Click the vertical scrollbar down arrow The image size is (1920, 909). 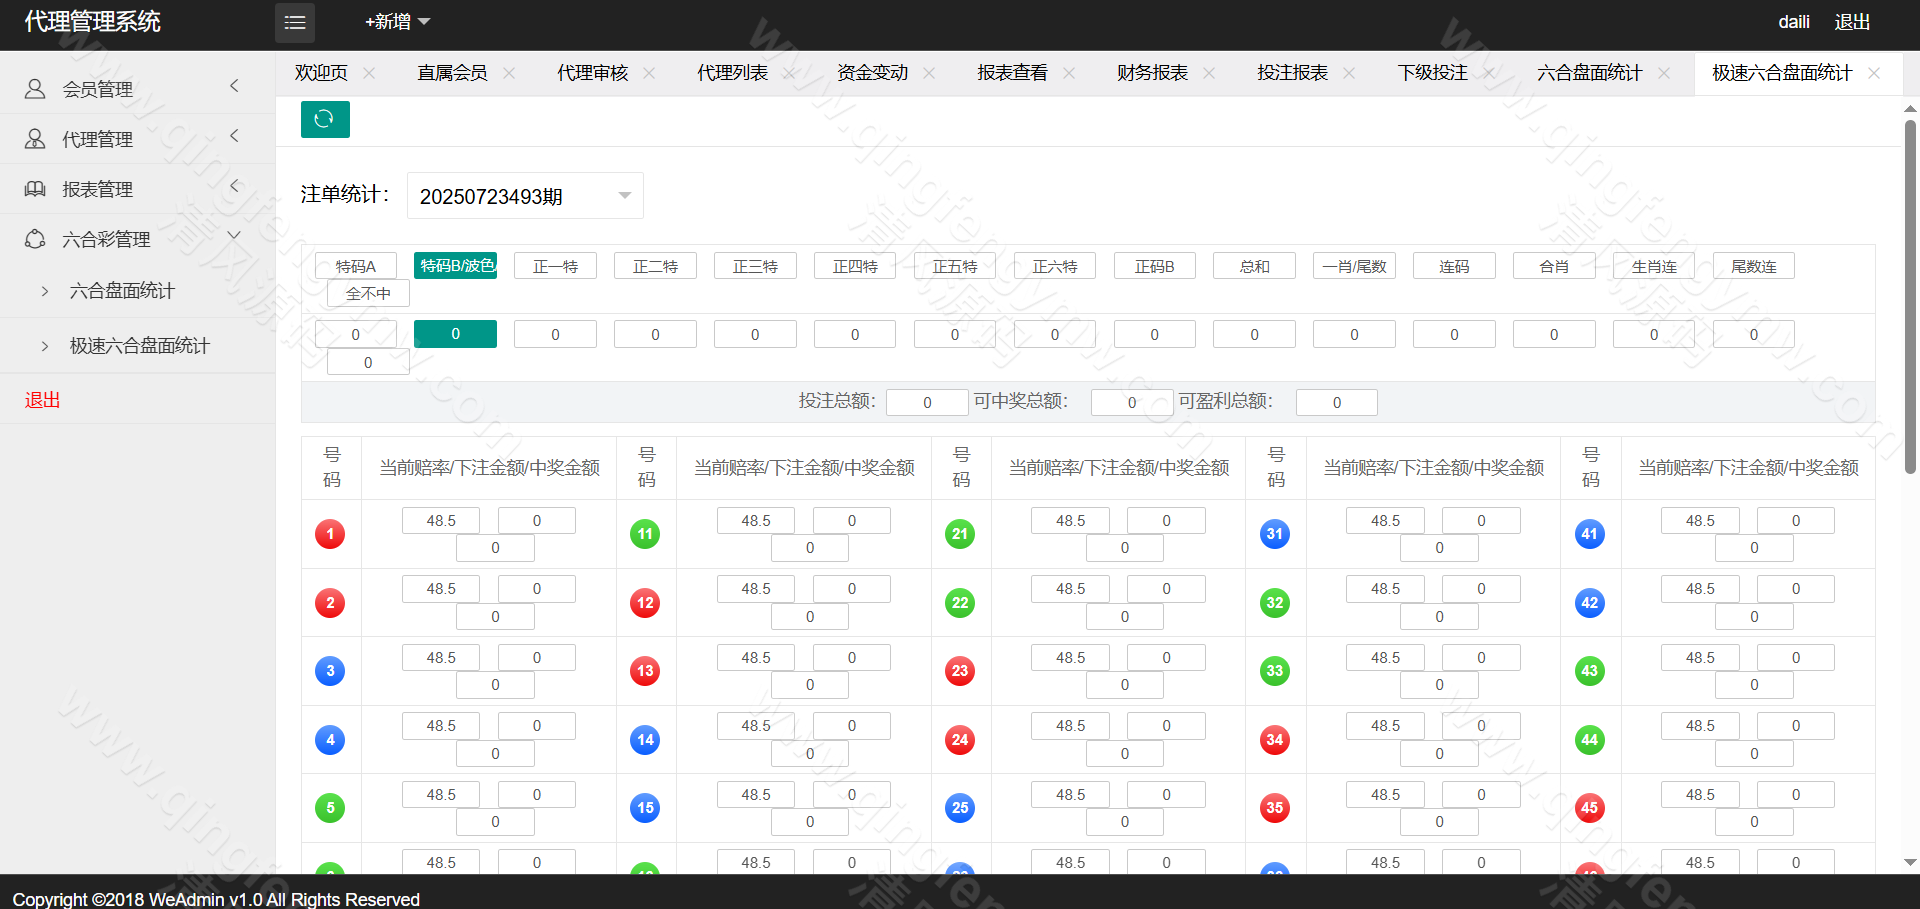(x=1910, y=862)
